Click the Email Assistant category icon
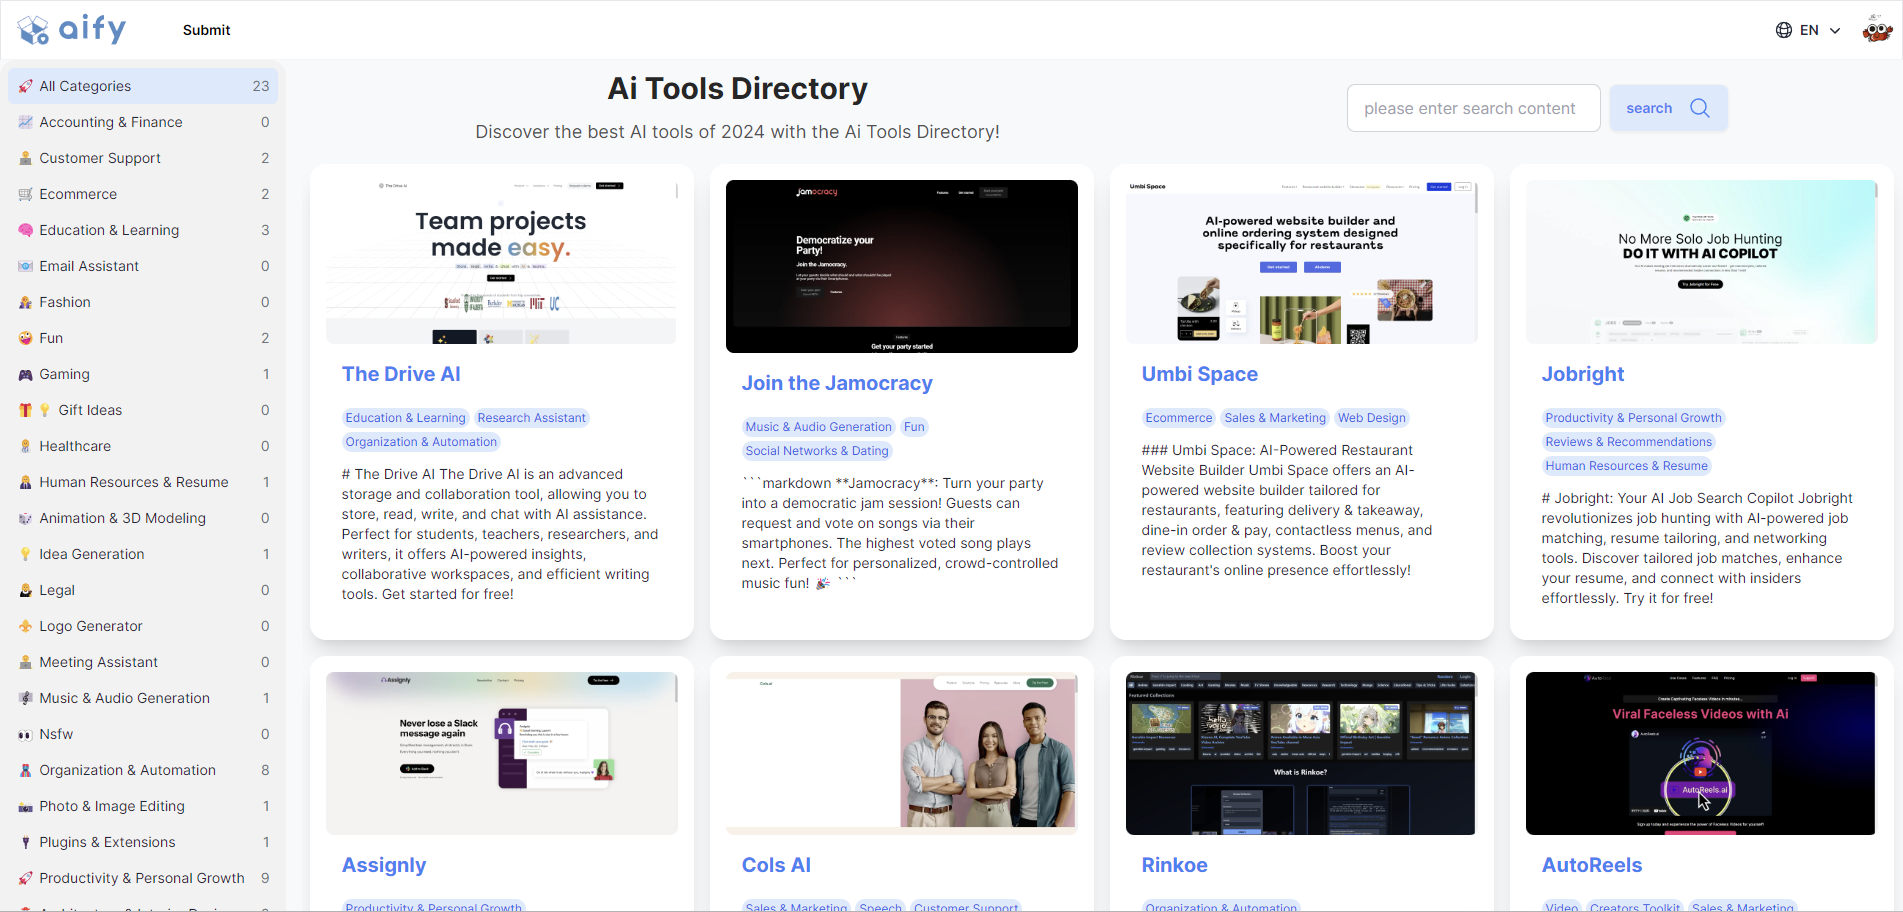 tap(26, 266)
